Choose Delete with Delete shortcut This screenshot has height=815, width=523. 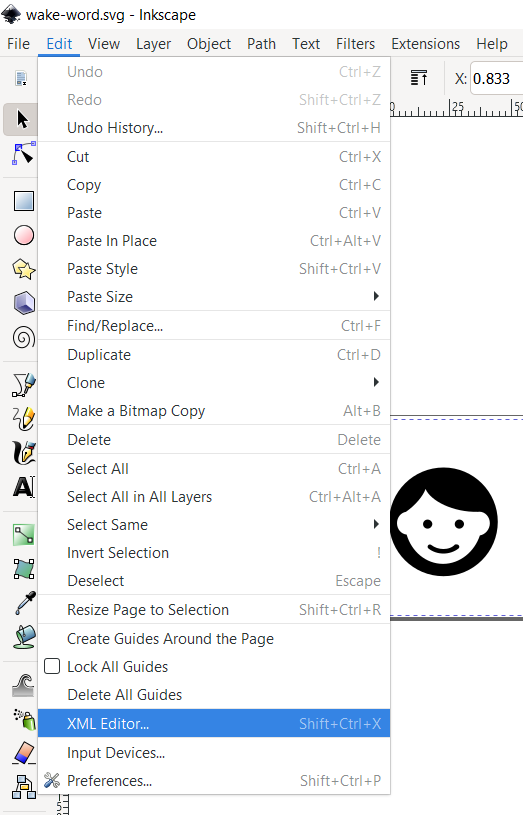(214, 440)
